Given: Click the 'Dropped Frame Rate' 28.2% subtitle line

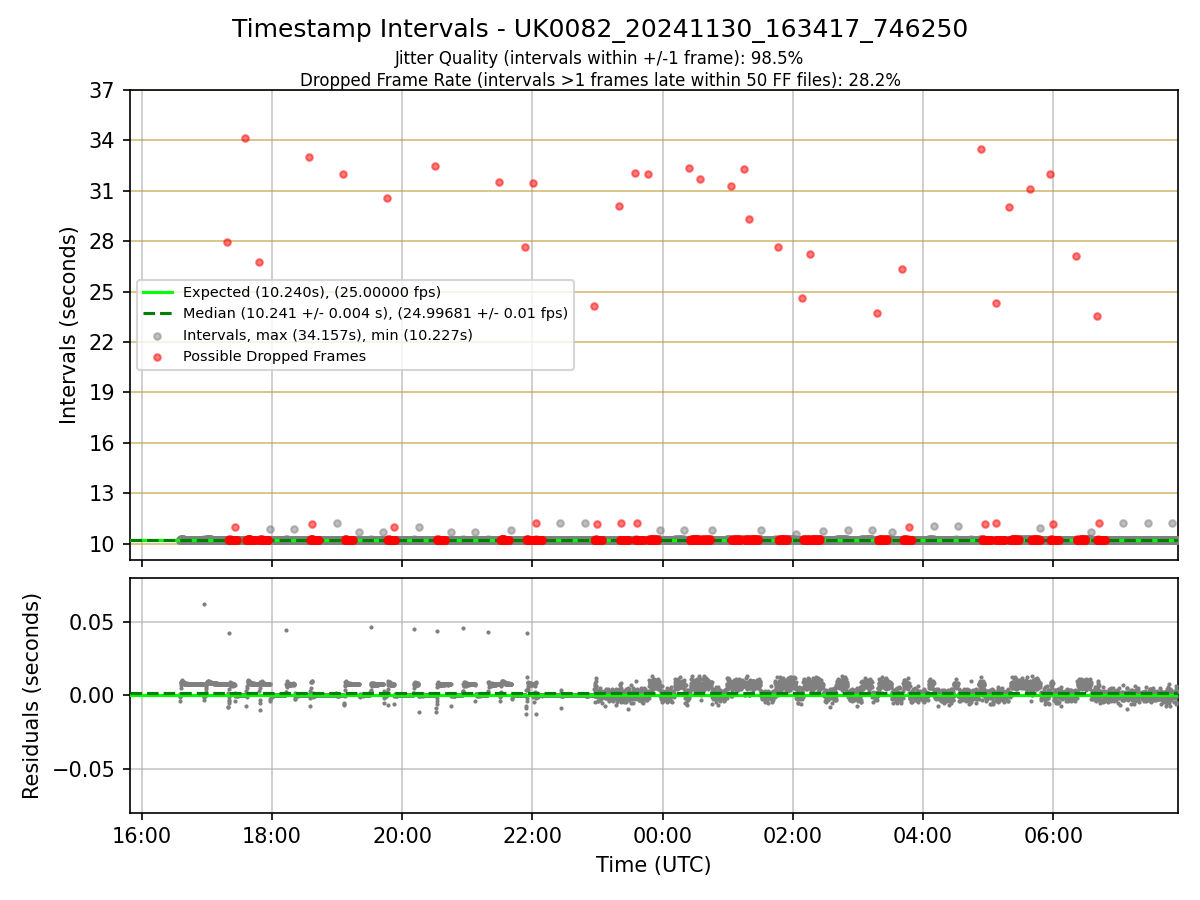Looking at the screenshot, I should click(600, 80).
